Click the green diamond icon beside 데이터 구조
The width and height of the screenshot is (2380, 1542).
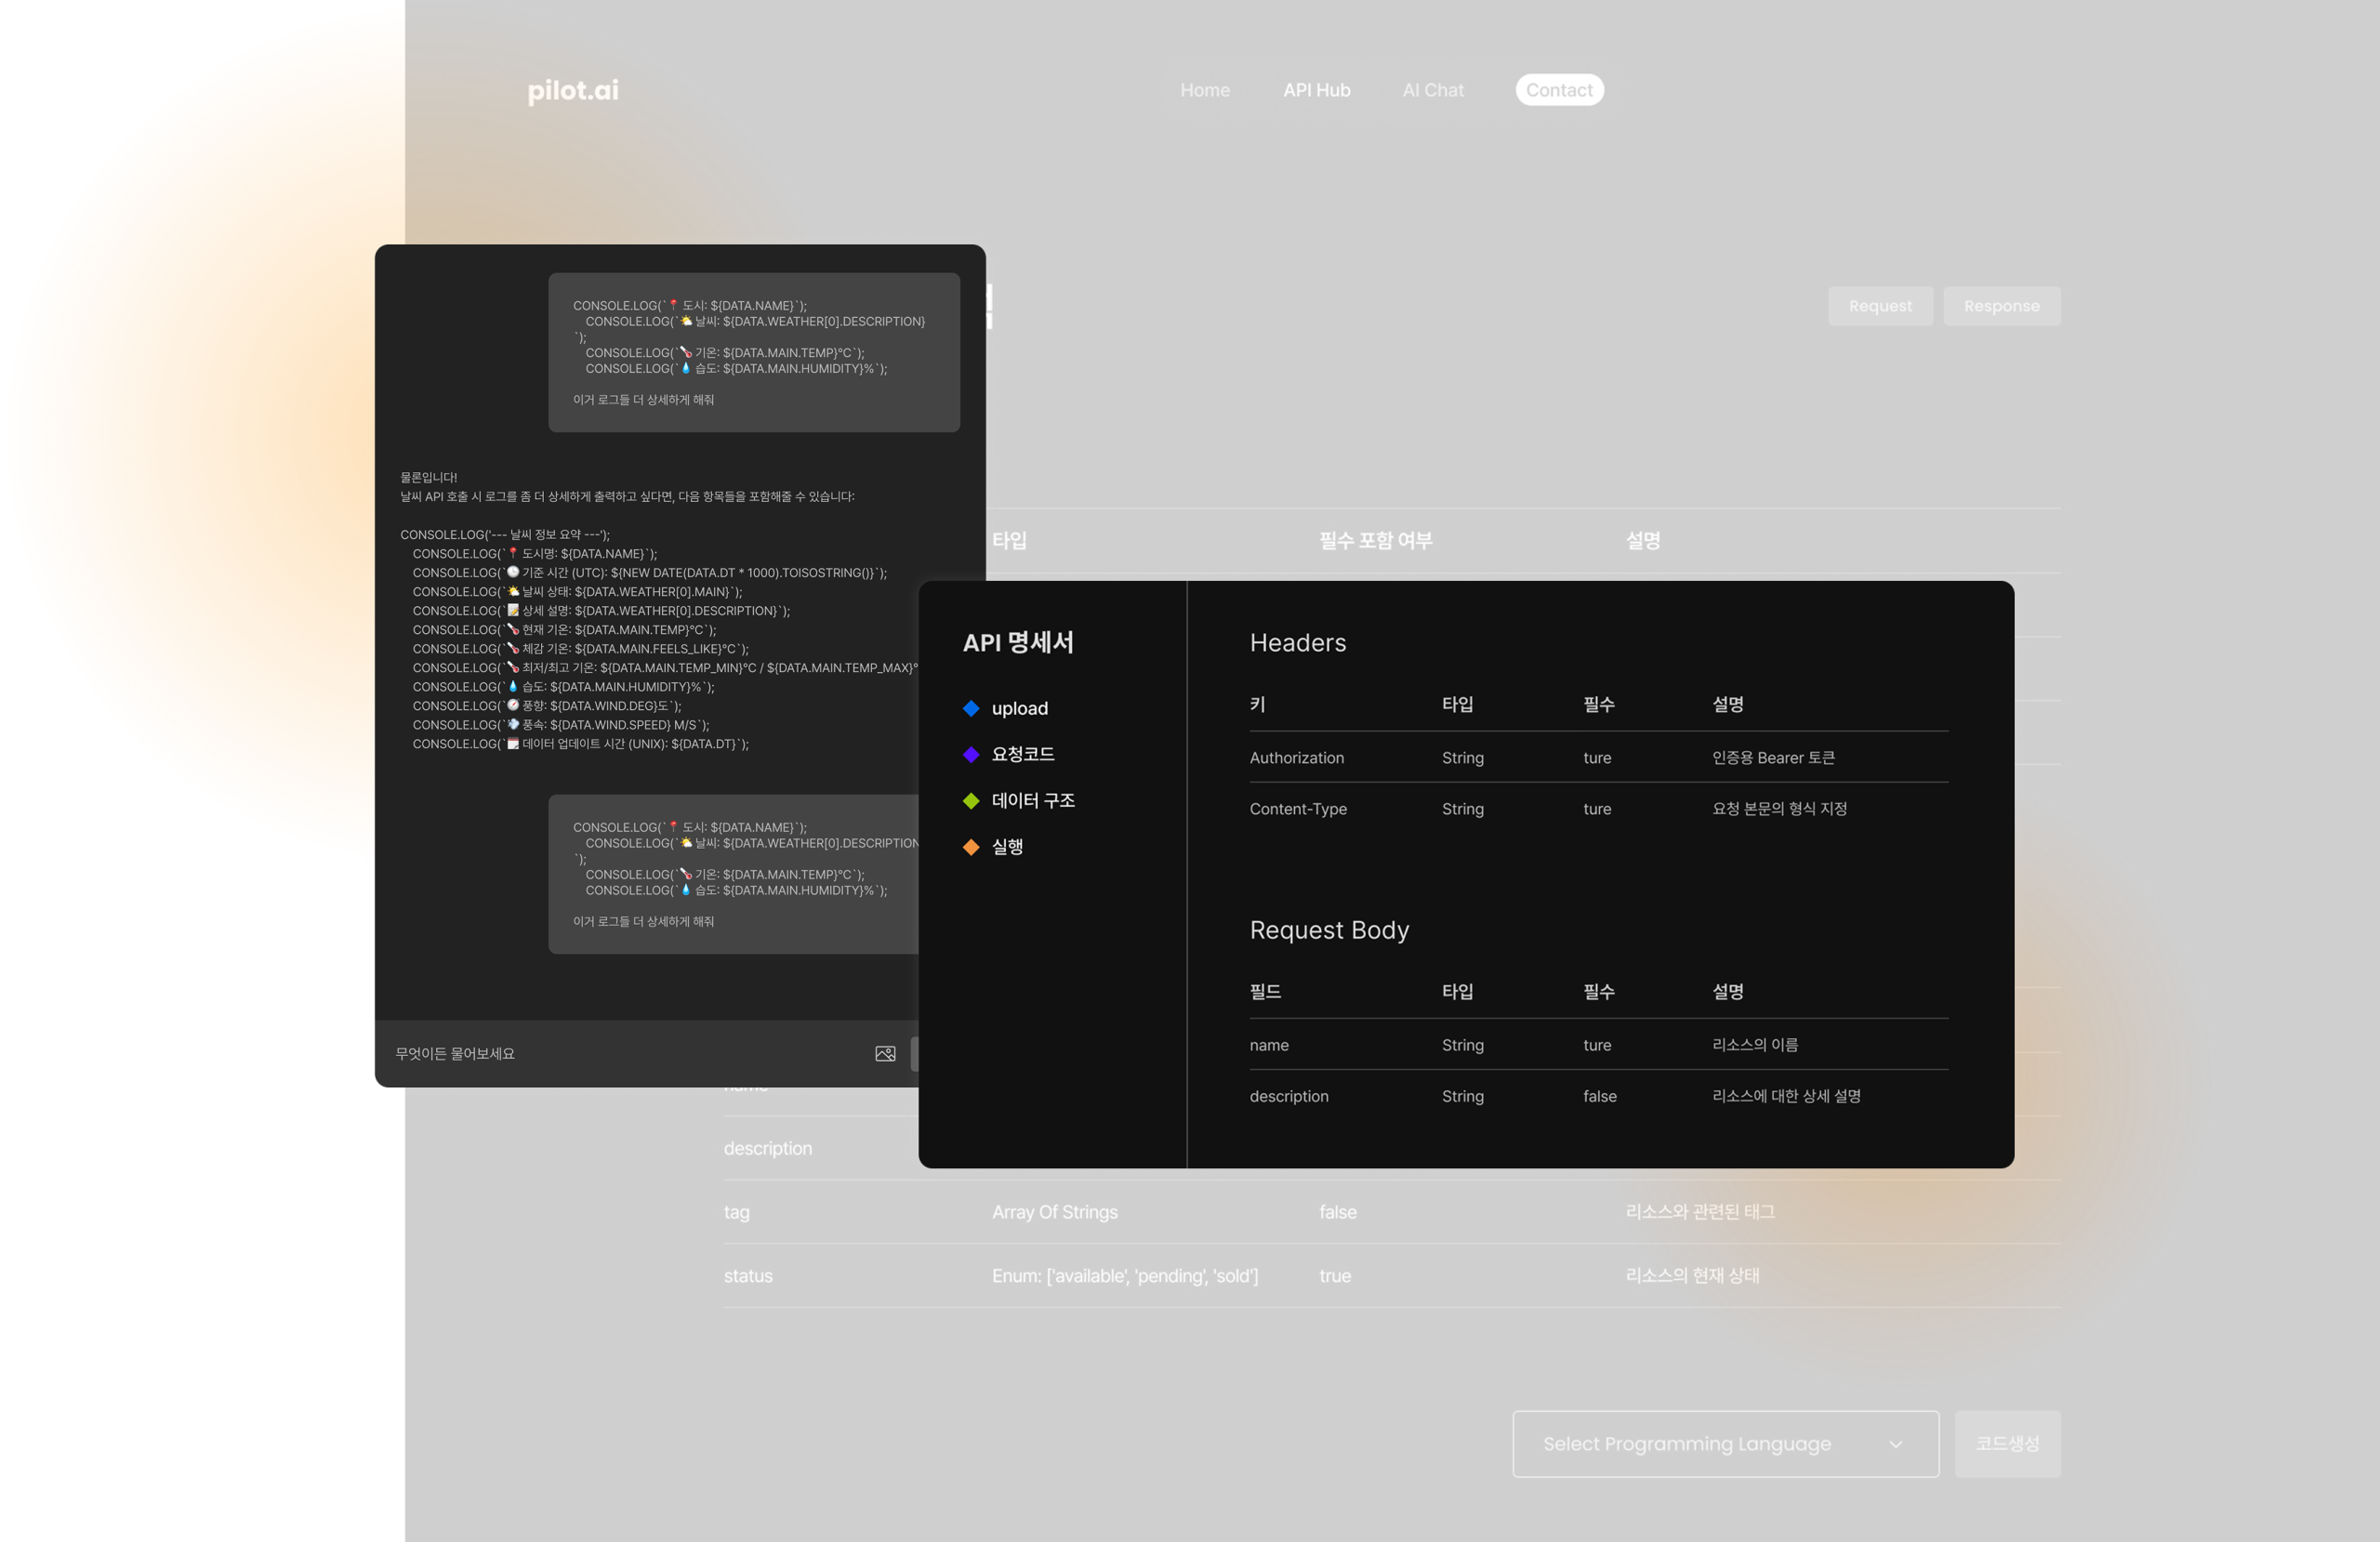pos(971,801)
